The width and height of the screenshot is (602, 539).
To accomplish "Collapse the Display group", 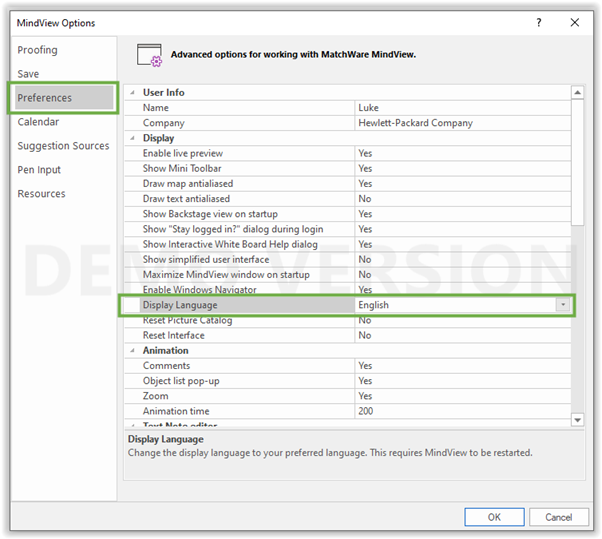I will coord(132,138).
